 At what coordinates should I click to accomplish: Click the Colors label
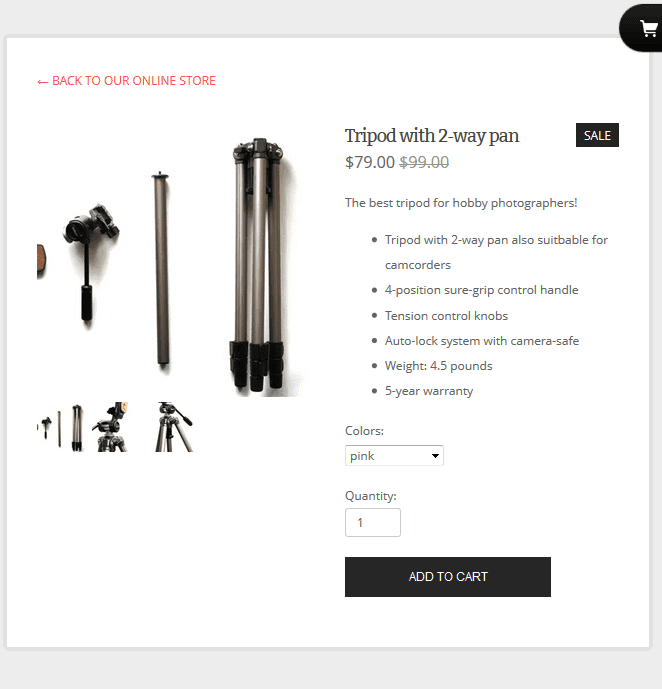pyautogui.click(x=364, y=431)
